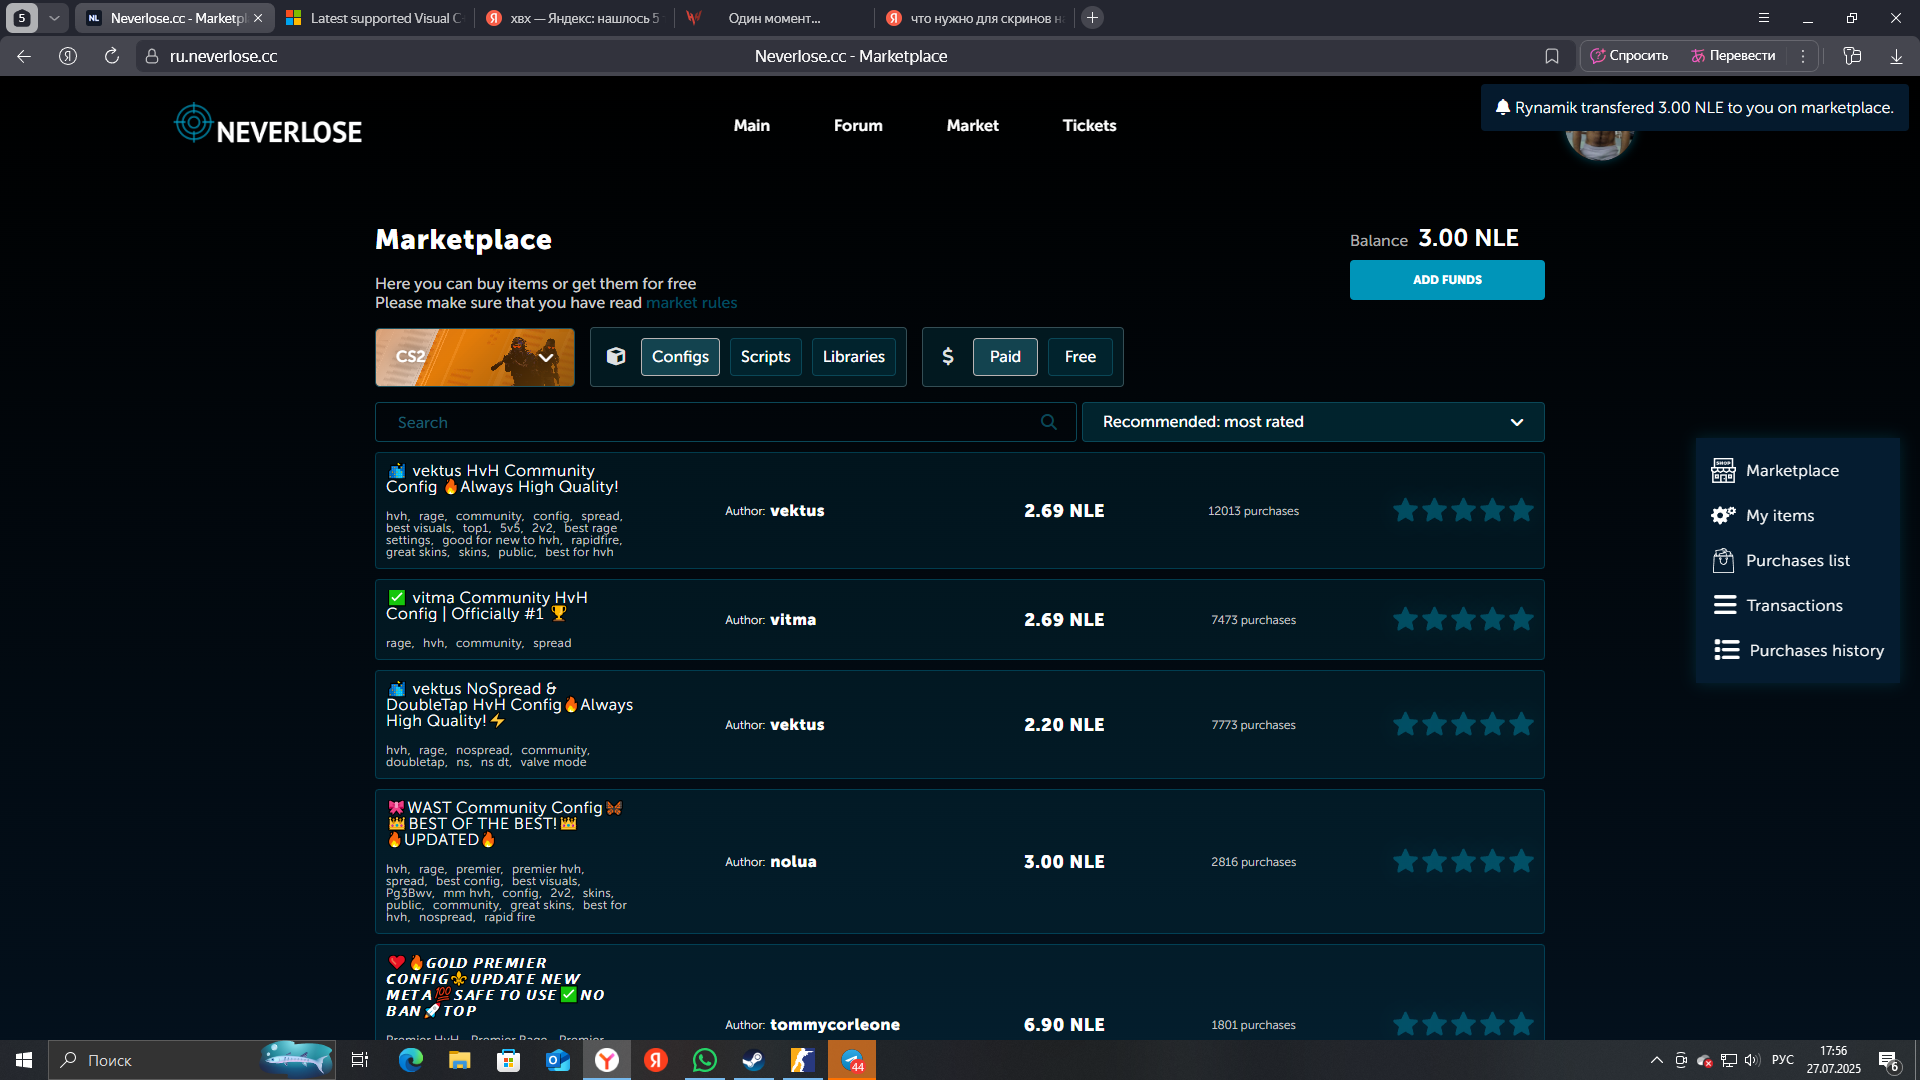Open the Tickets nav item
The width and height of the screenshot is (1920, 1080).
click(1089, 125)
